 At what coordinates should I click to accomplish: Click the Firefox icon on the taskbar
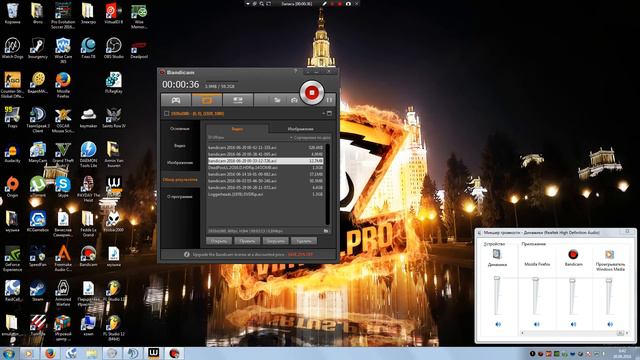[x=50, y=353]
